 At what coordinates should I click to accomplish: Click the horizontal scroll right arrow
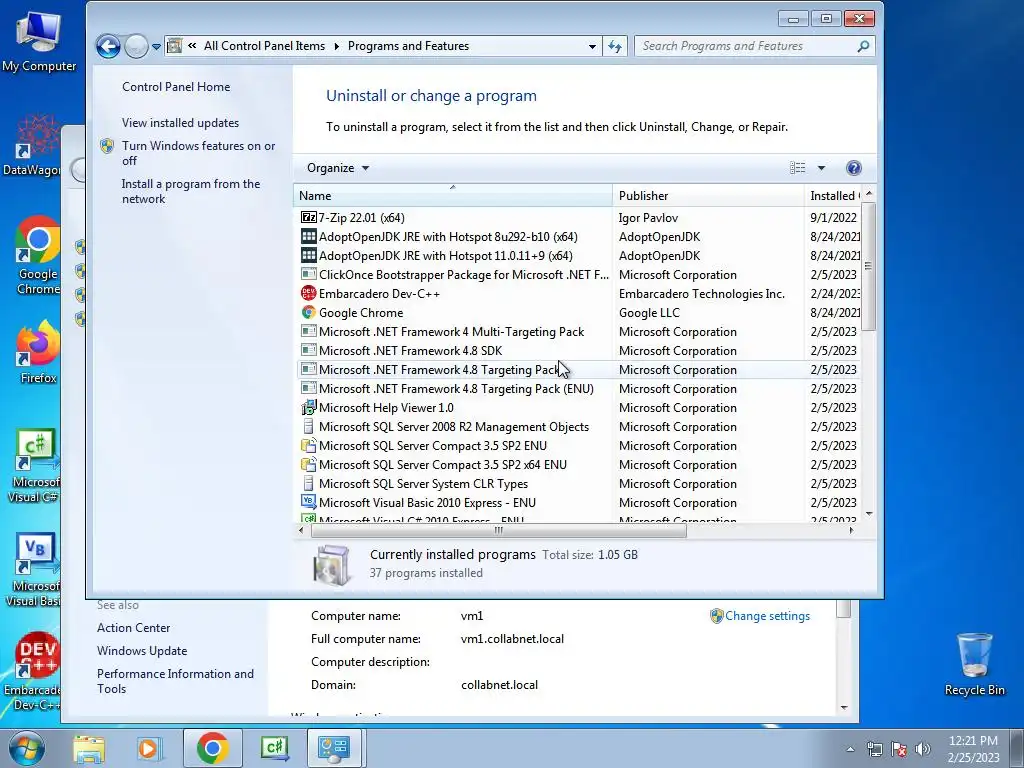point(851,530)
